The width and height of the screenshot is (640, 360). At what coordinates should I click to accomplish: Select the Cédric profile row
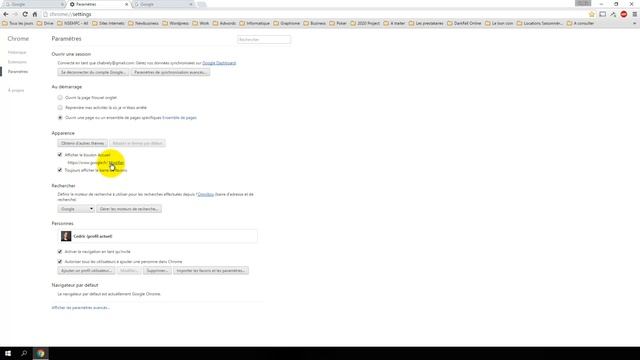click(x=158, y=236)
